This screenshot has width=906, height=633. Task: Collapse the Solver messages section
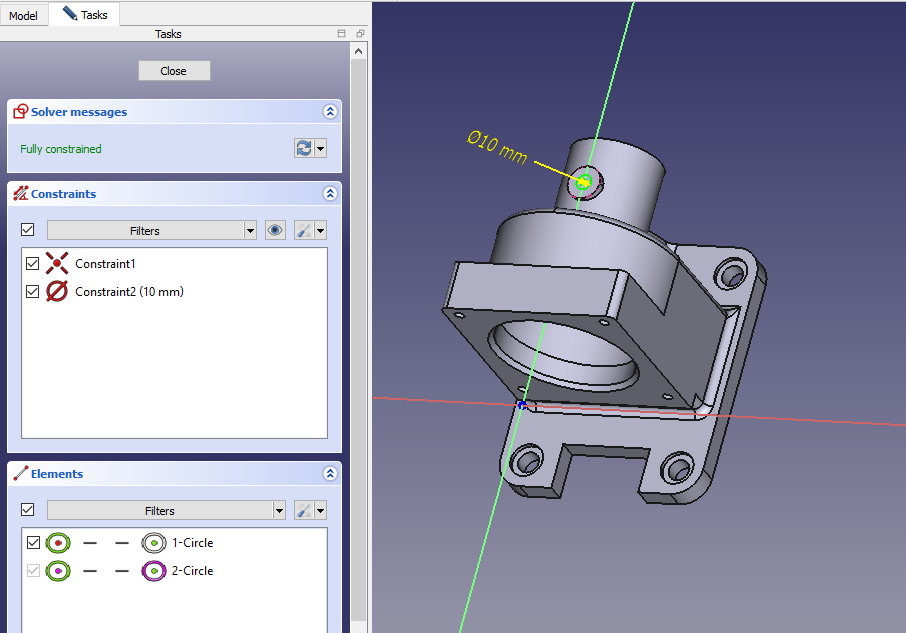(329, 113)
